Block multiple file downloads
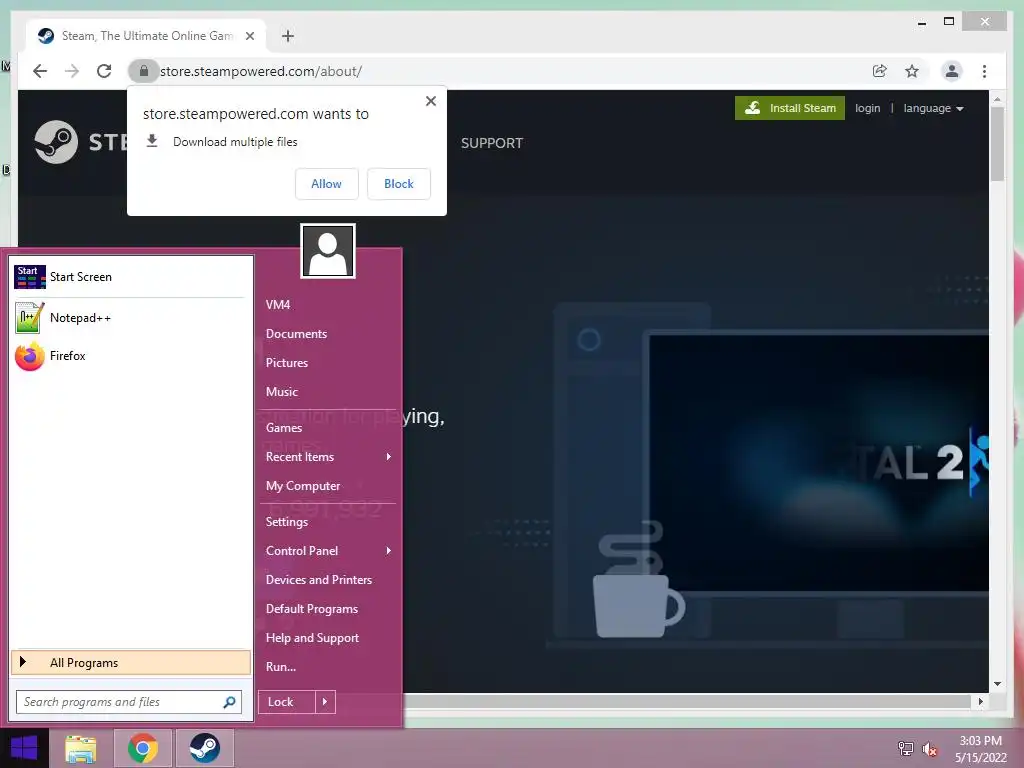 398,184
